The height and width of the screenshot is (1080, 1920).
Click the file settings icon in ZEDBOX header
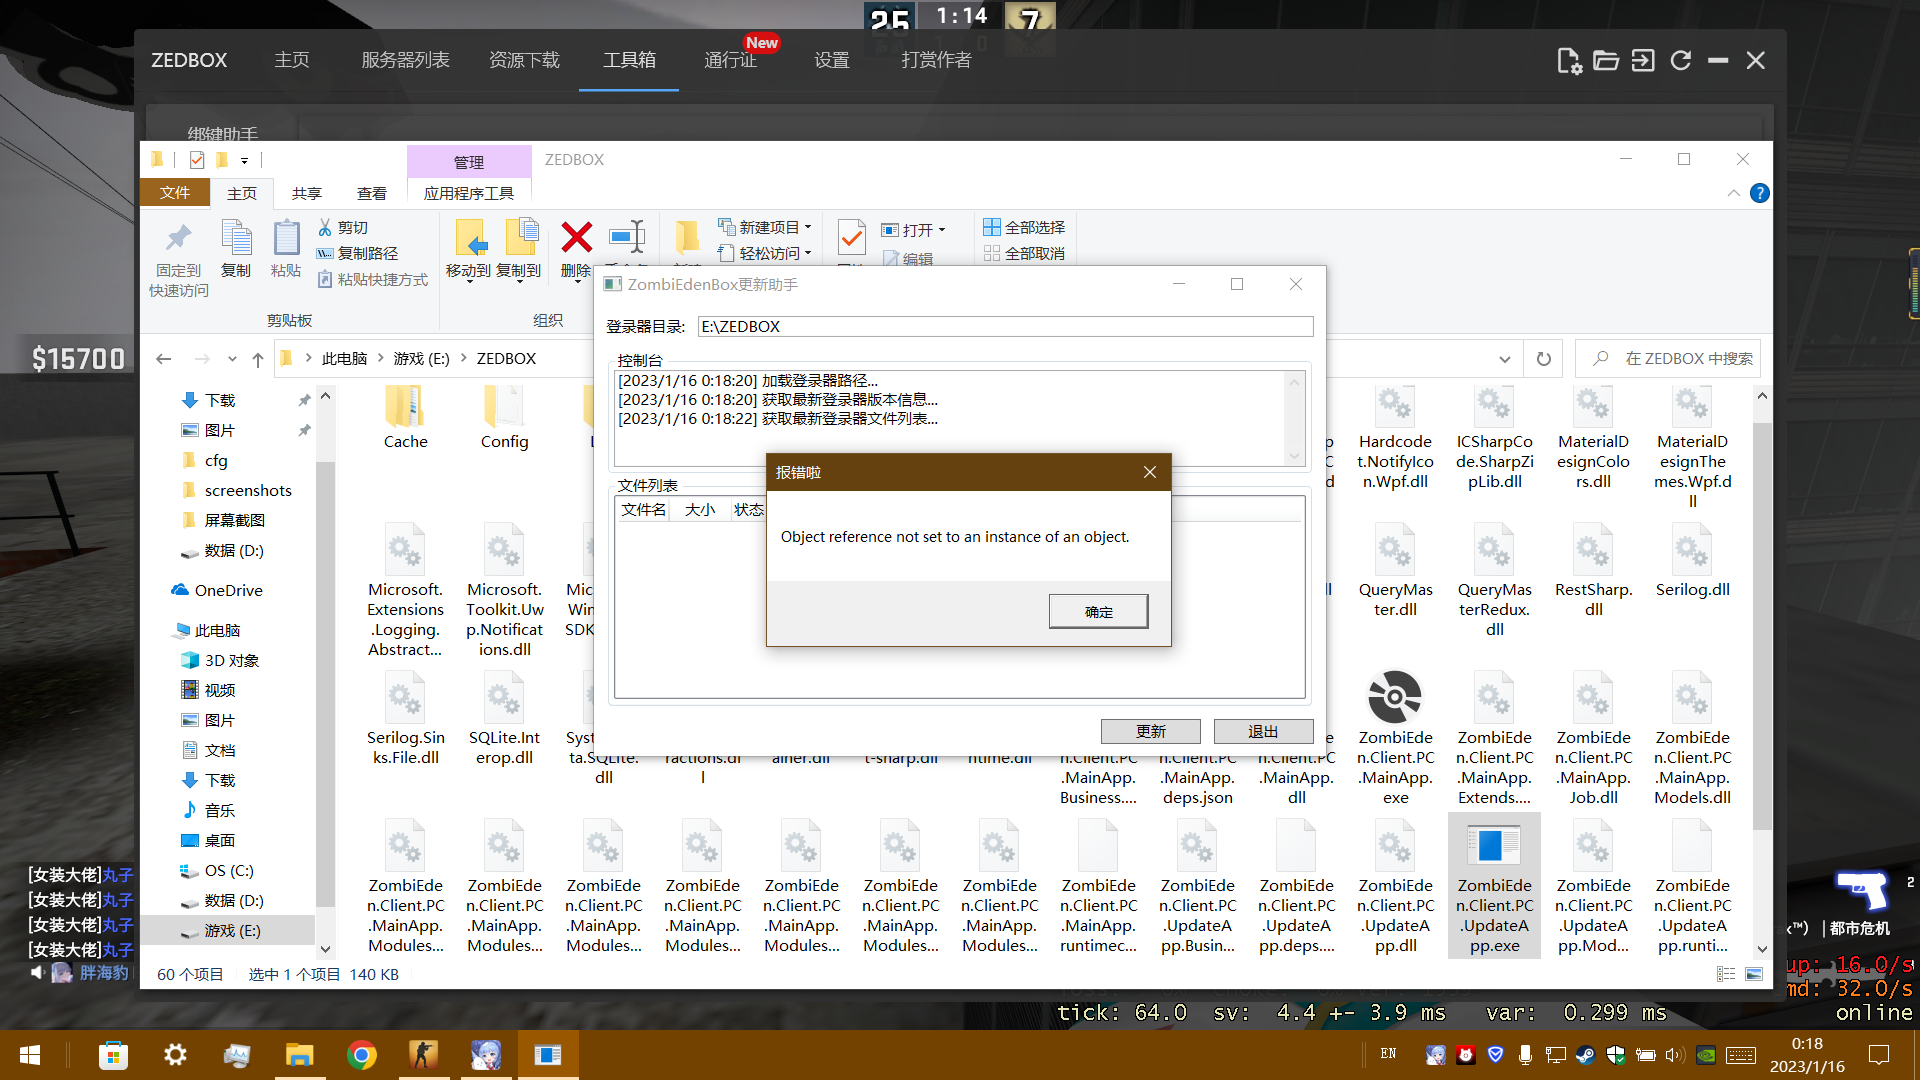pos(1569,61)
